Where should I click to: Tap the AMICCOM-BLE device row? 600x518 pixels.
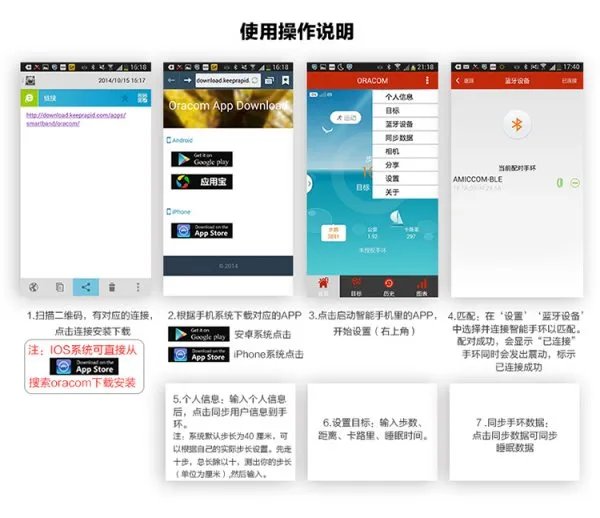point(517,183)
